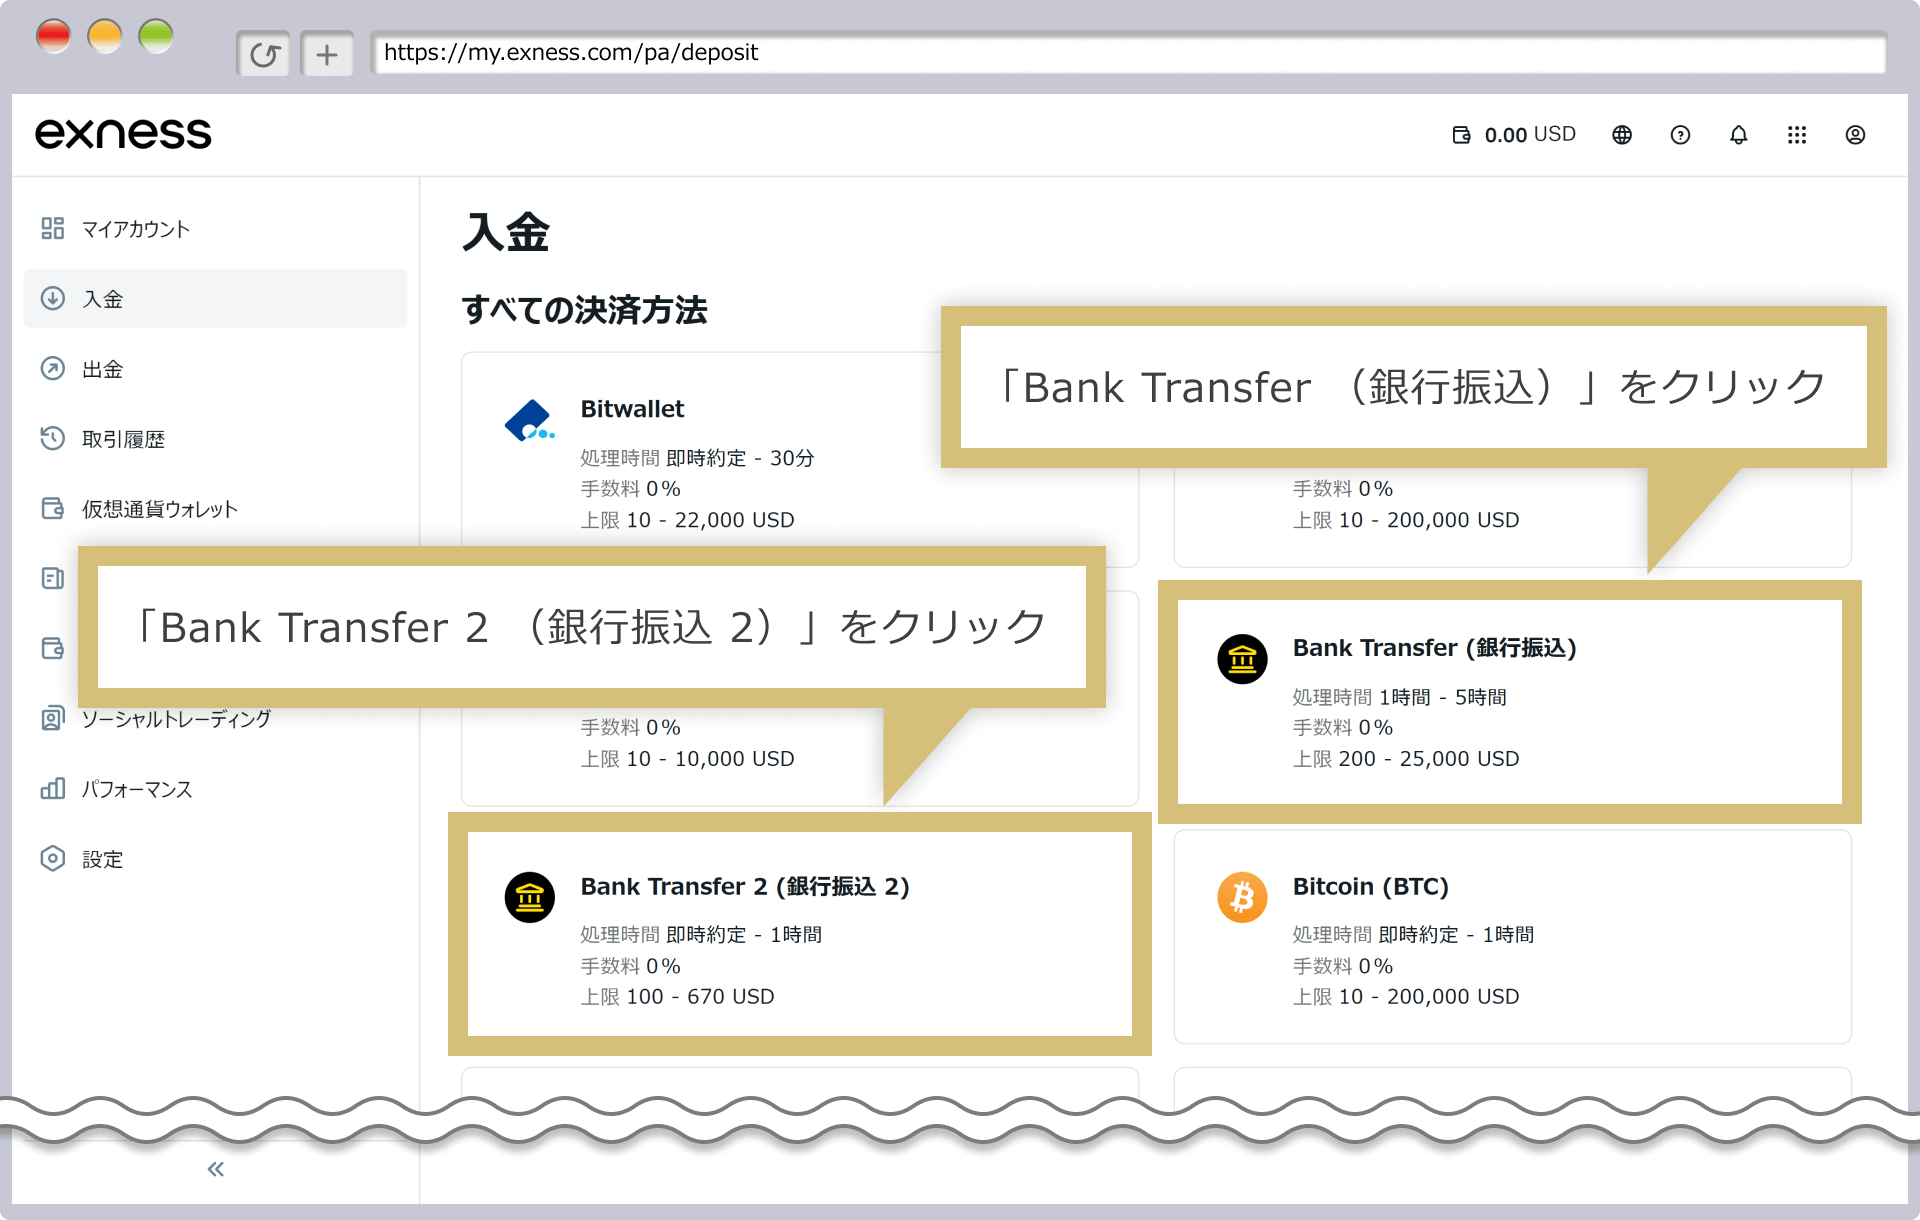This screenshot has height=1220, width=1920.
Task: Select 入金 sidebar item
Action: pos(215,298)
